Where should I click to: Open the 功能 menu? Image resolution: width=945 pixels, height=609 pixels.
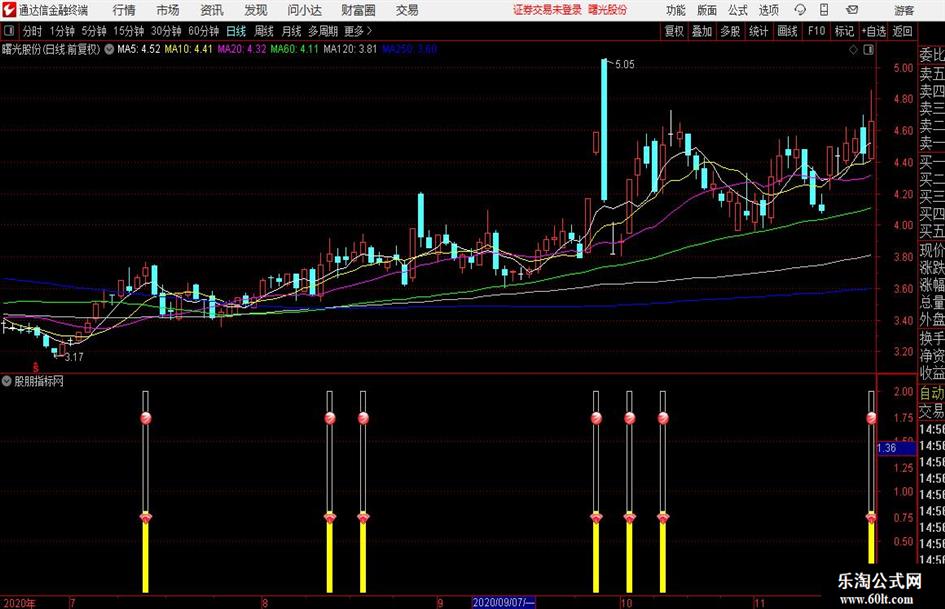pyautogui.click(x=676, y=10)
